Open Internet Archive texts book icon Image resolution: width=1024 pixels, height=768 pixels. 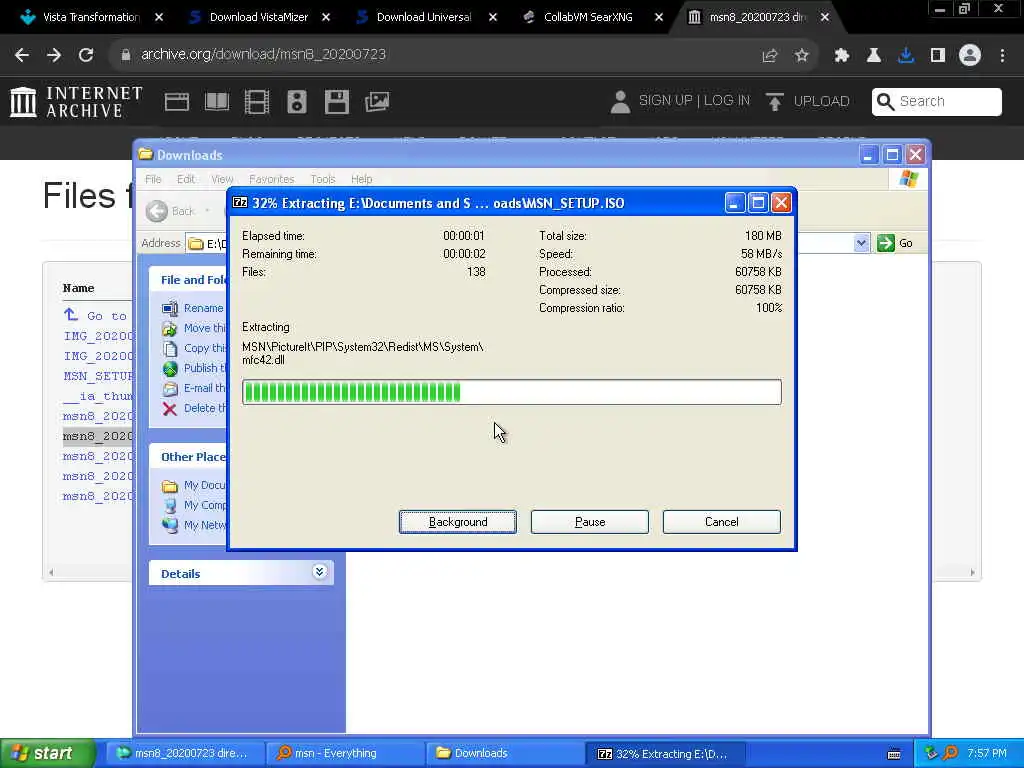(x=217, y=102)
